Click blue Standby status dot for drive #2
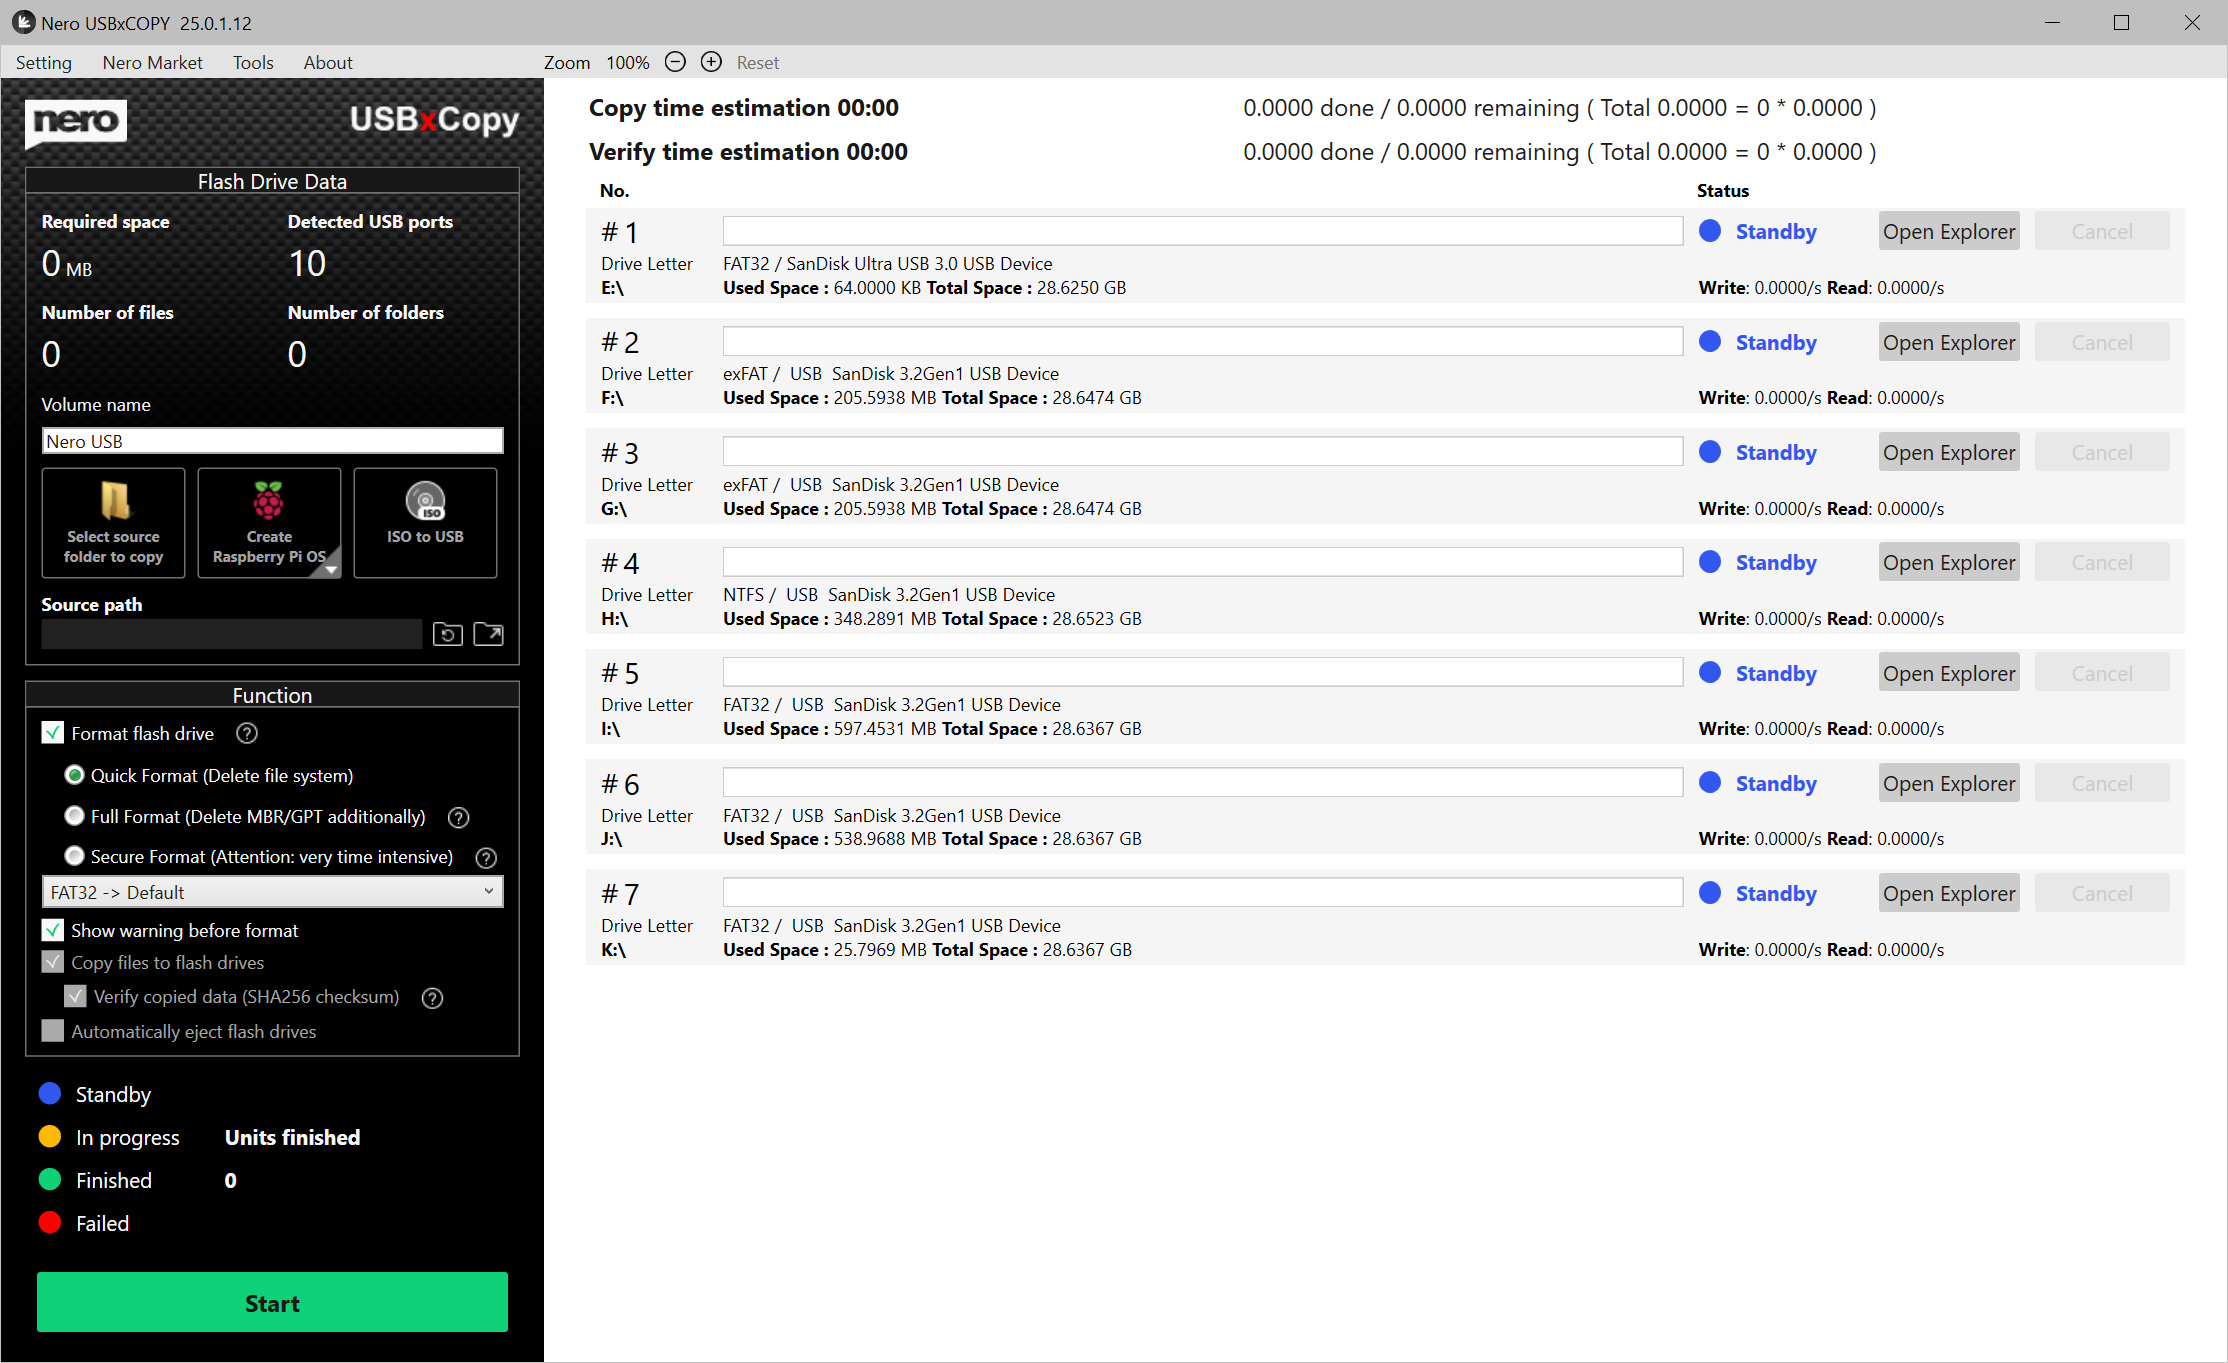Viewport: 2228px width, 1363px height. [1710, 342]
